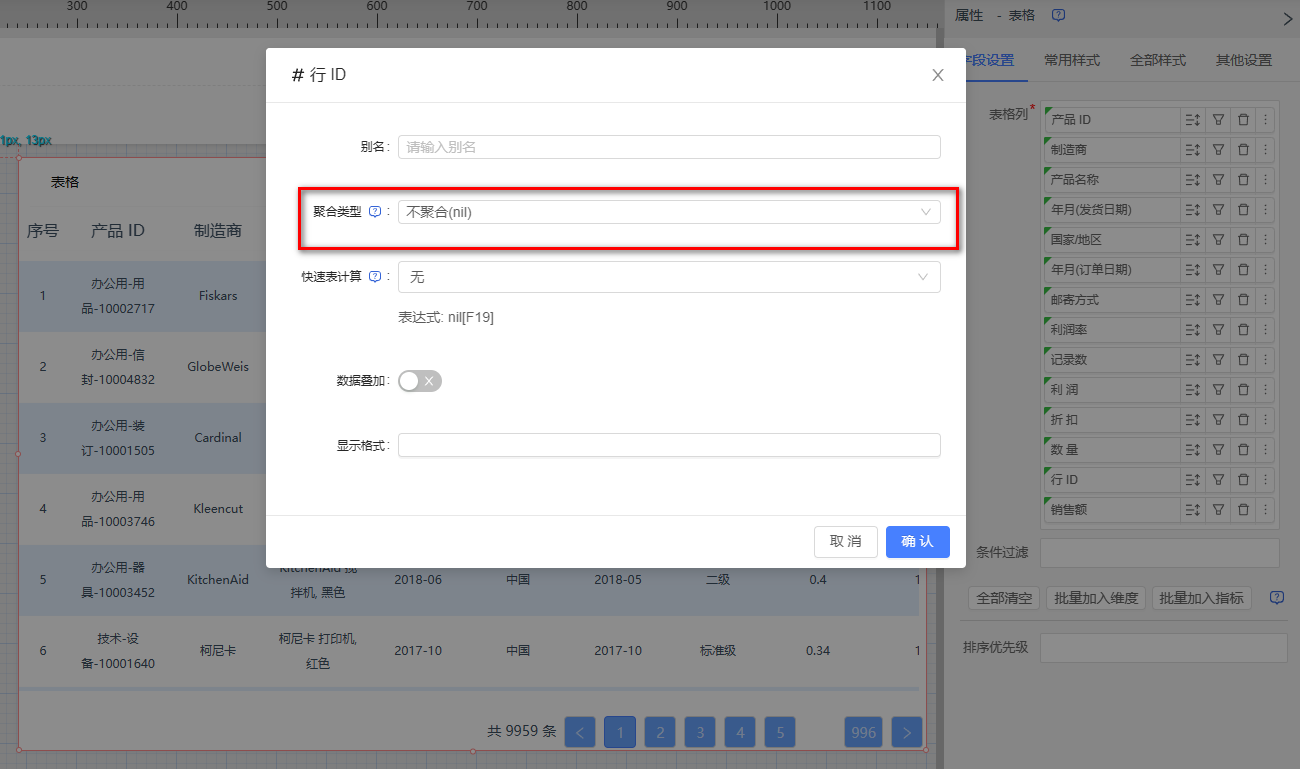
Task: Select the 记录数 field in column list
Action: click(x=1110, y=360)
